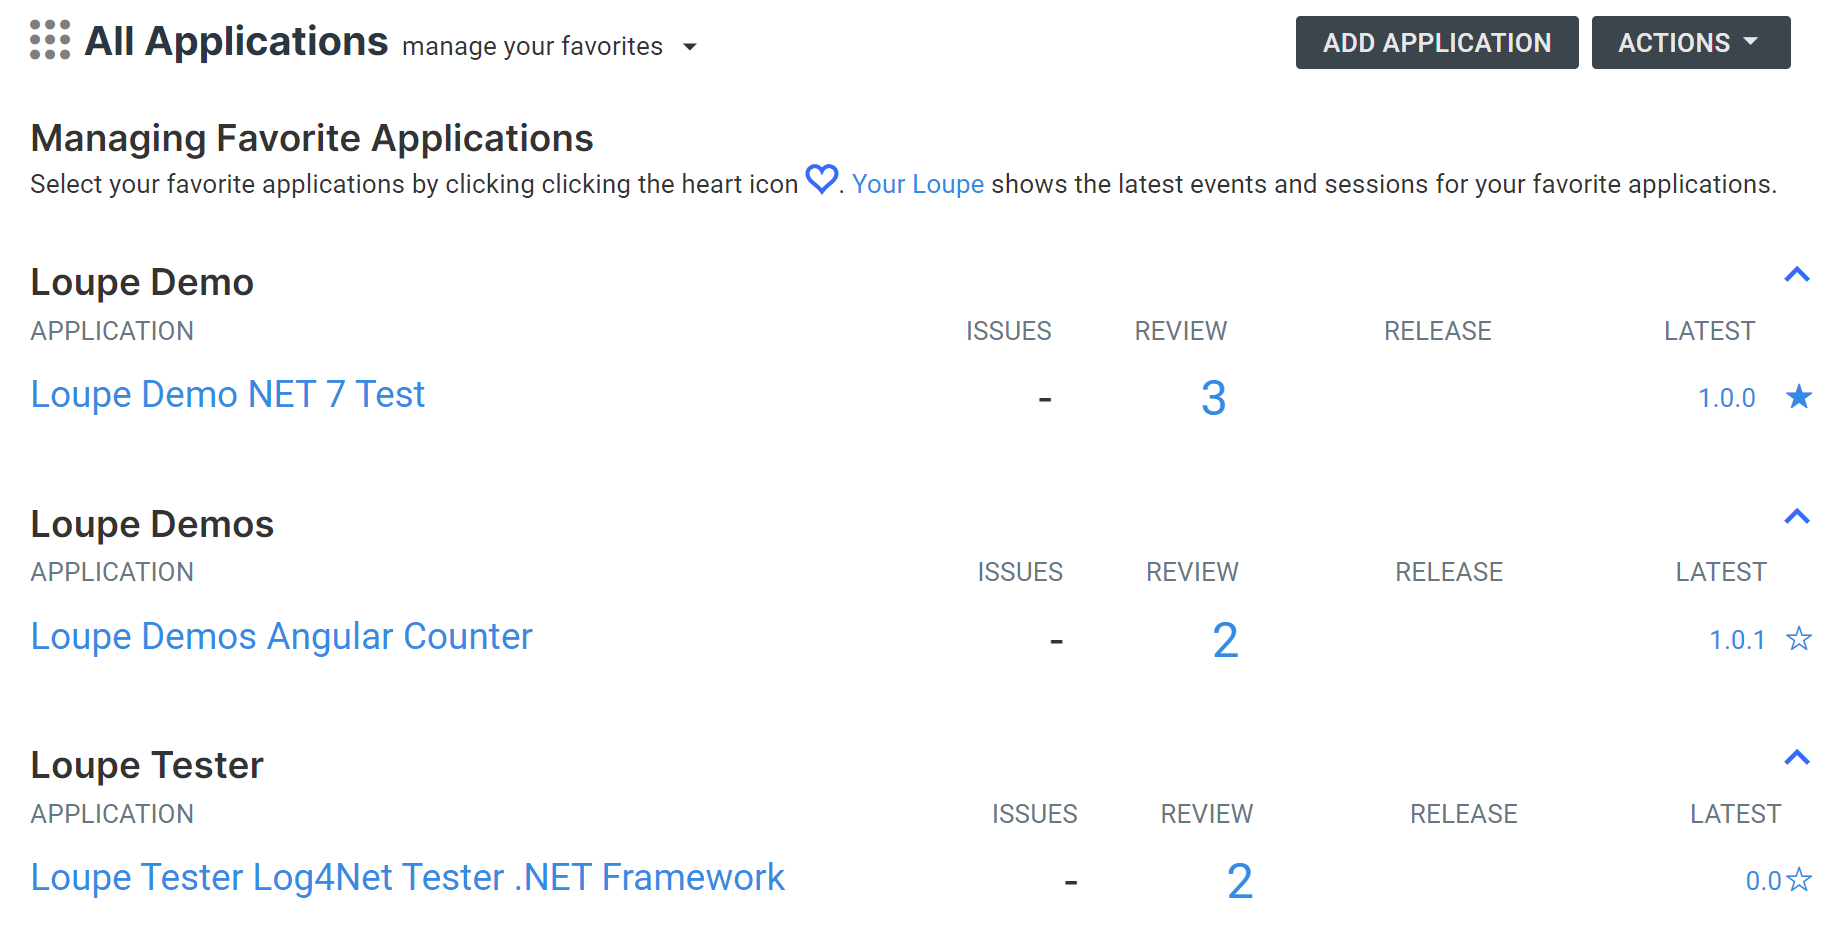Click review count 2 for Log4Net Tester
The width and height of the screenshot is (1842, 928).
click(x=1240, y=881)
